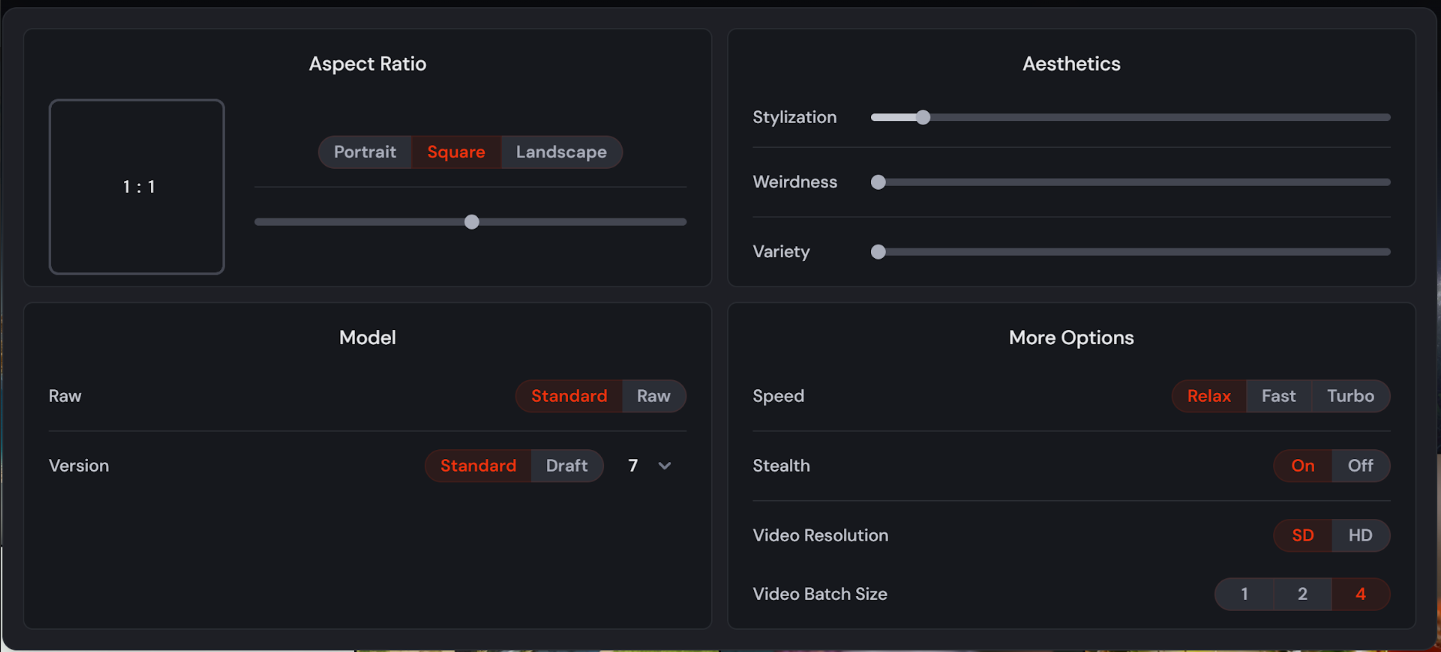Click the aspect ratio slider handle

tap(472, 222)
